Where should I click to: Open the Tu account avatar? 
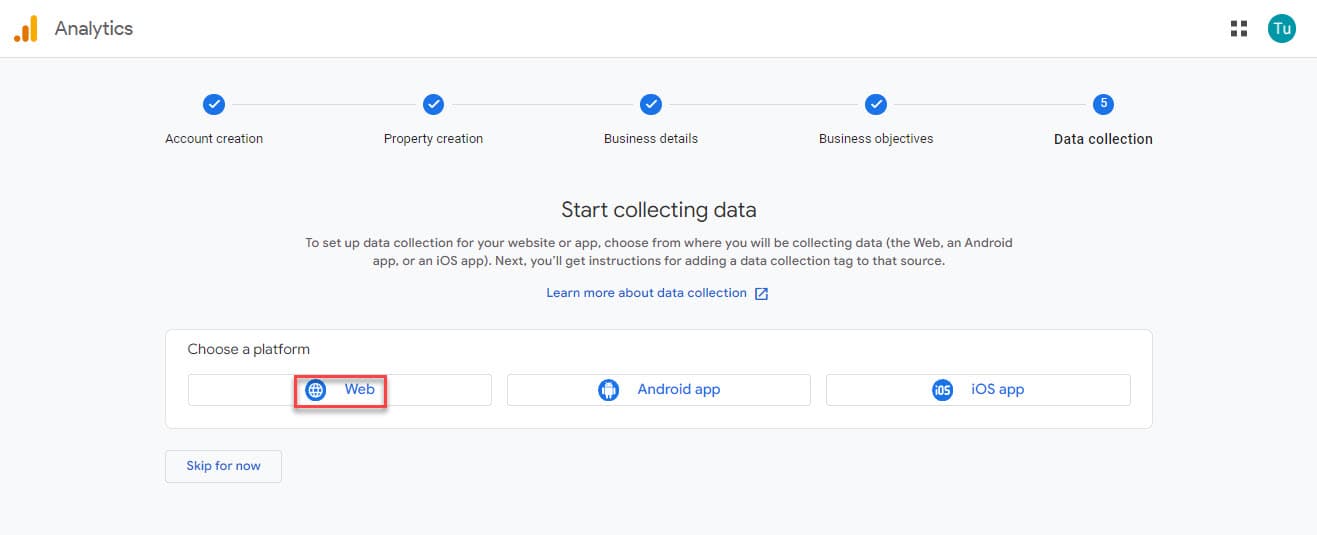coord(1281,29)
